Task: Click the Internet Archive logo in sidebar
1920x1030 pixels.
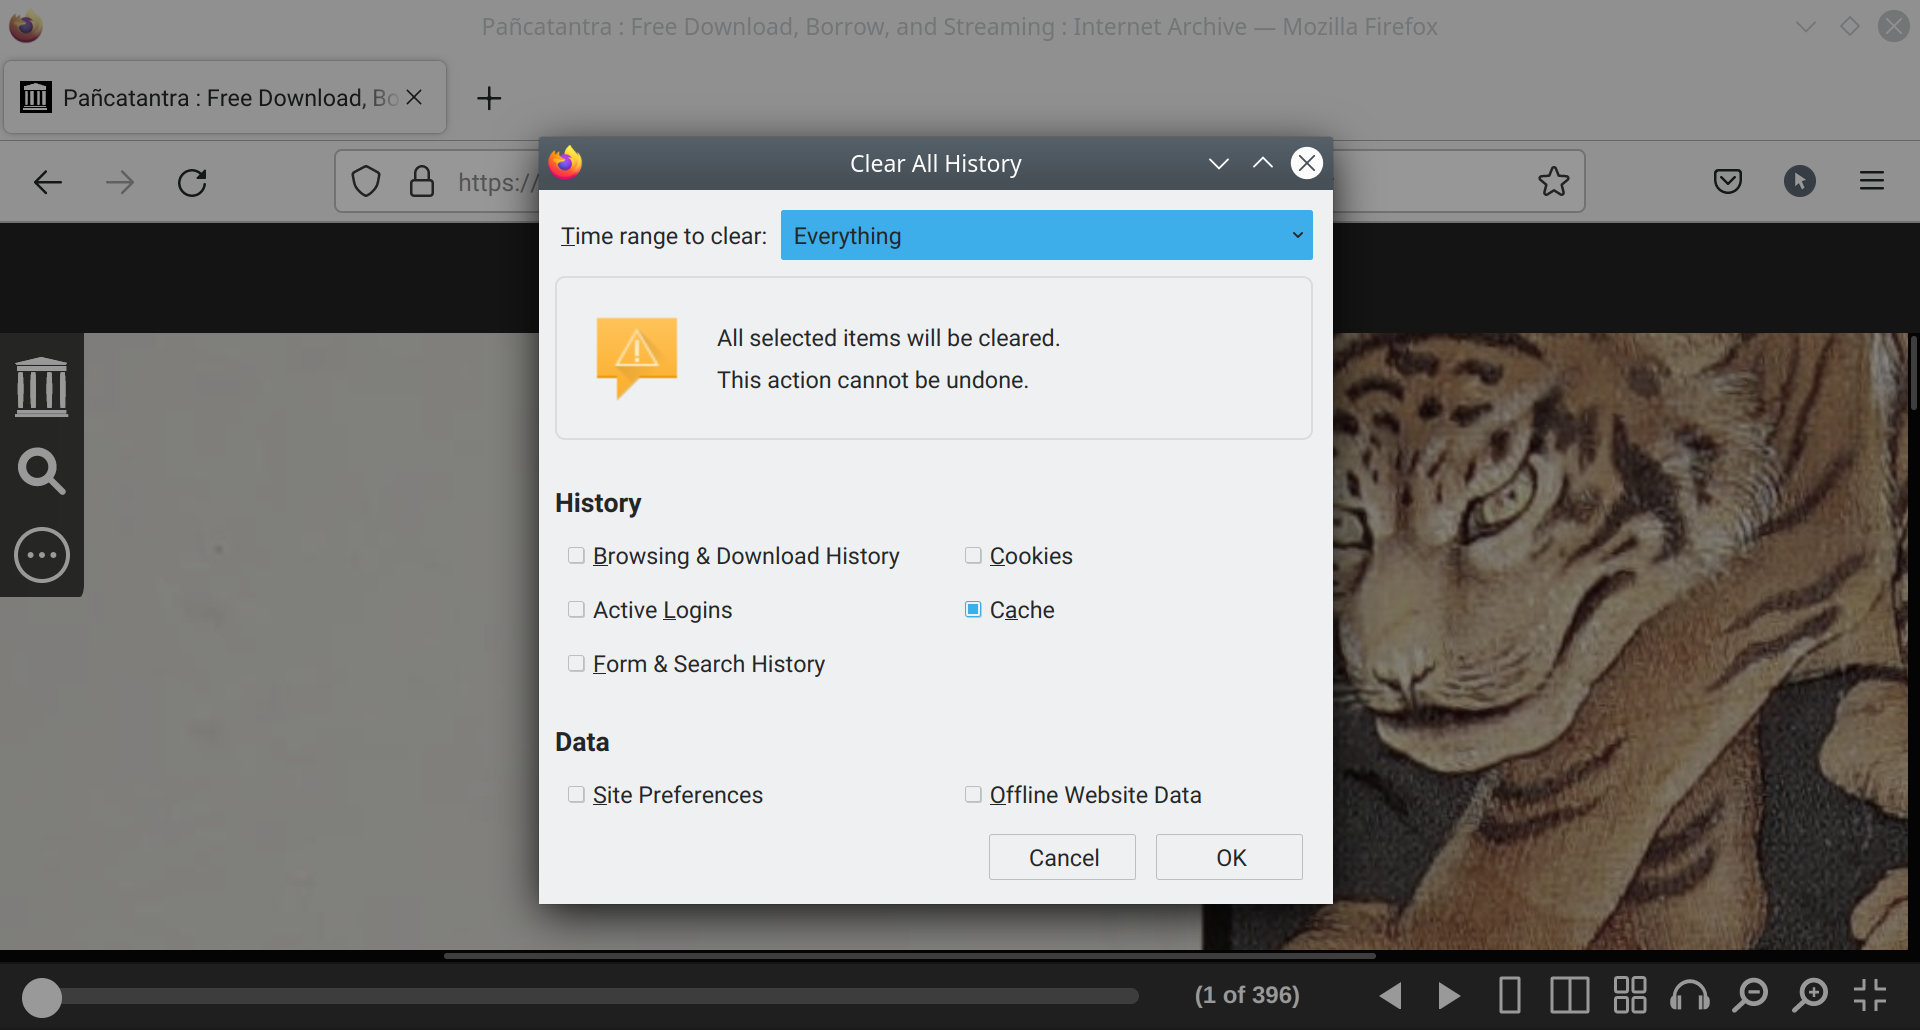Action: pyautogui.click(x=42, y=387)
